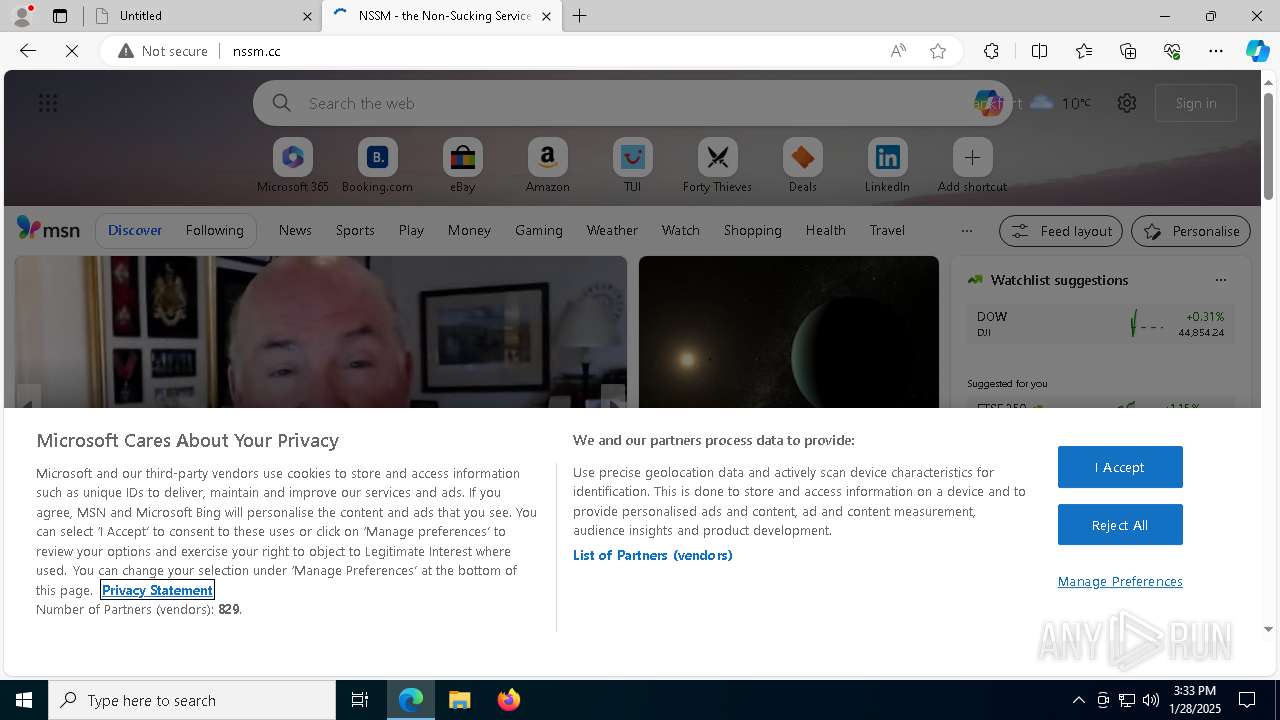This screenshot has width=1280, height=720.
Task: Open the Sports category
Action: (x=355, y=230)
